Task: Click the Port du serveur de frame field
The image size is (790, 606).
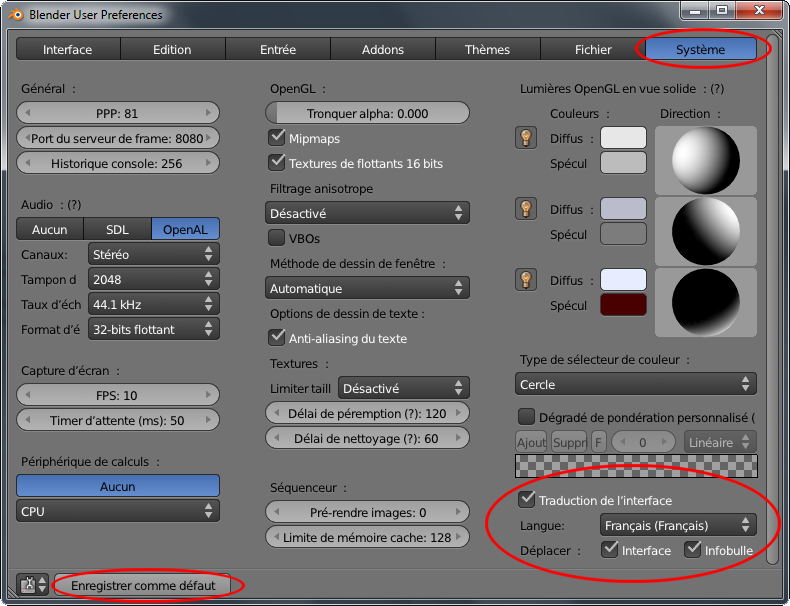Action: pos(118,138)
